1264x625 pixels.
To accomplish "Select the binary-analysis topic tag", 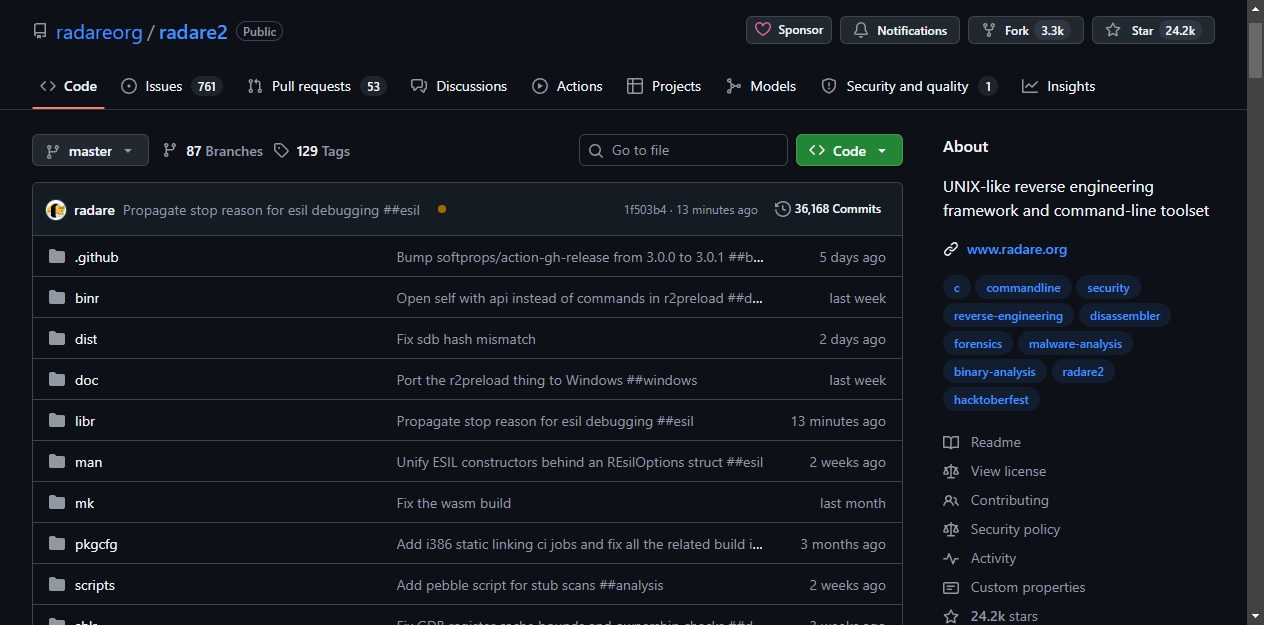I will (x=995, y=372).
